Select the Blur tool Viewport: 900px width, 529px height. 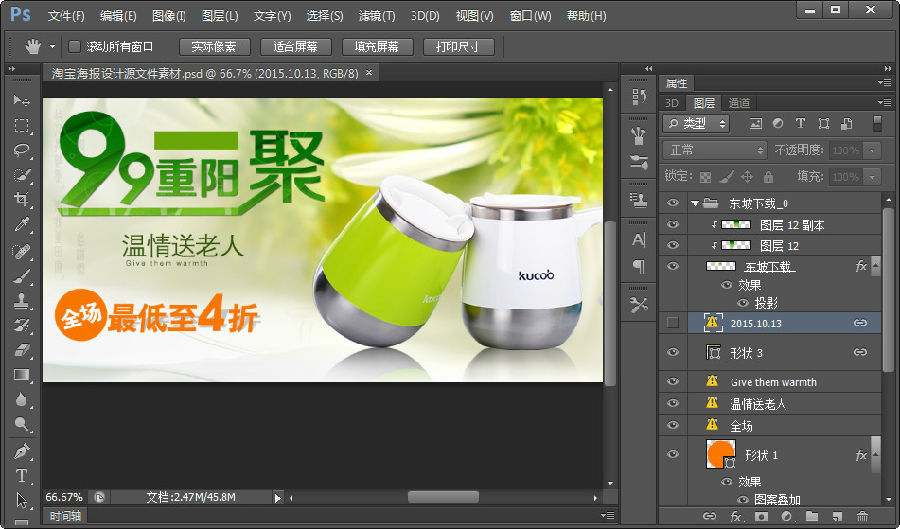(x=21, y=399)
